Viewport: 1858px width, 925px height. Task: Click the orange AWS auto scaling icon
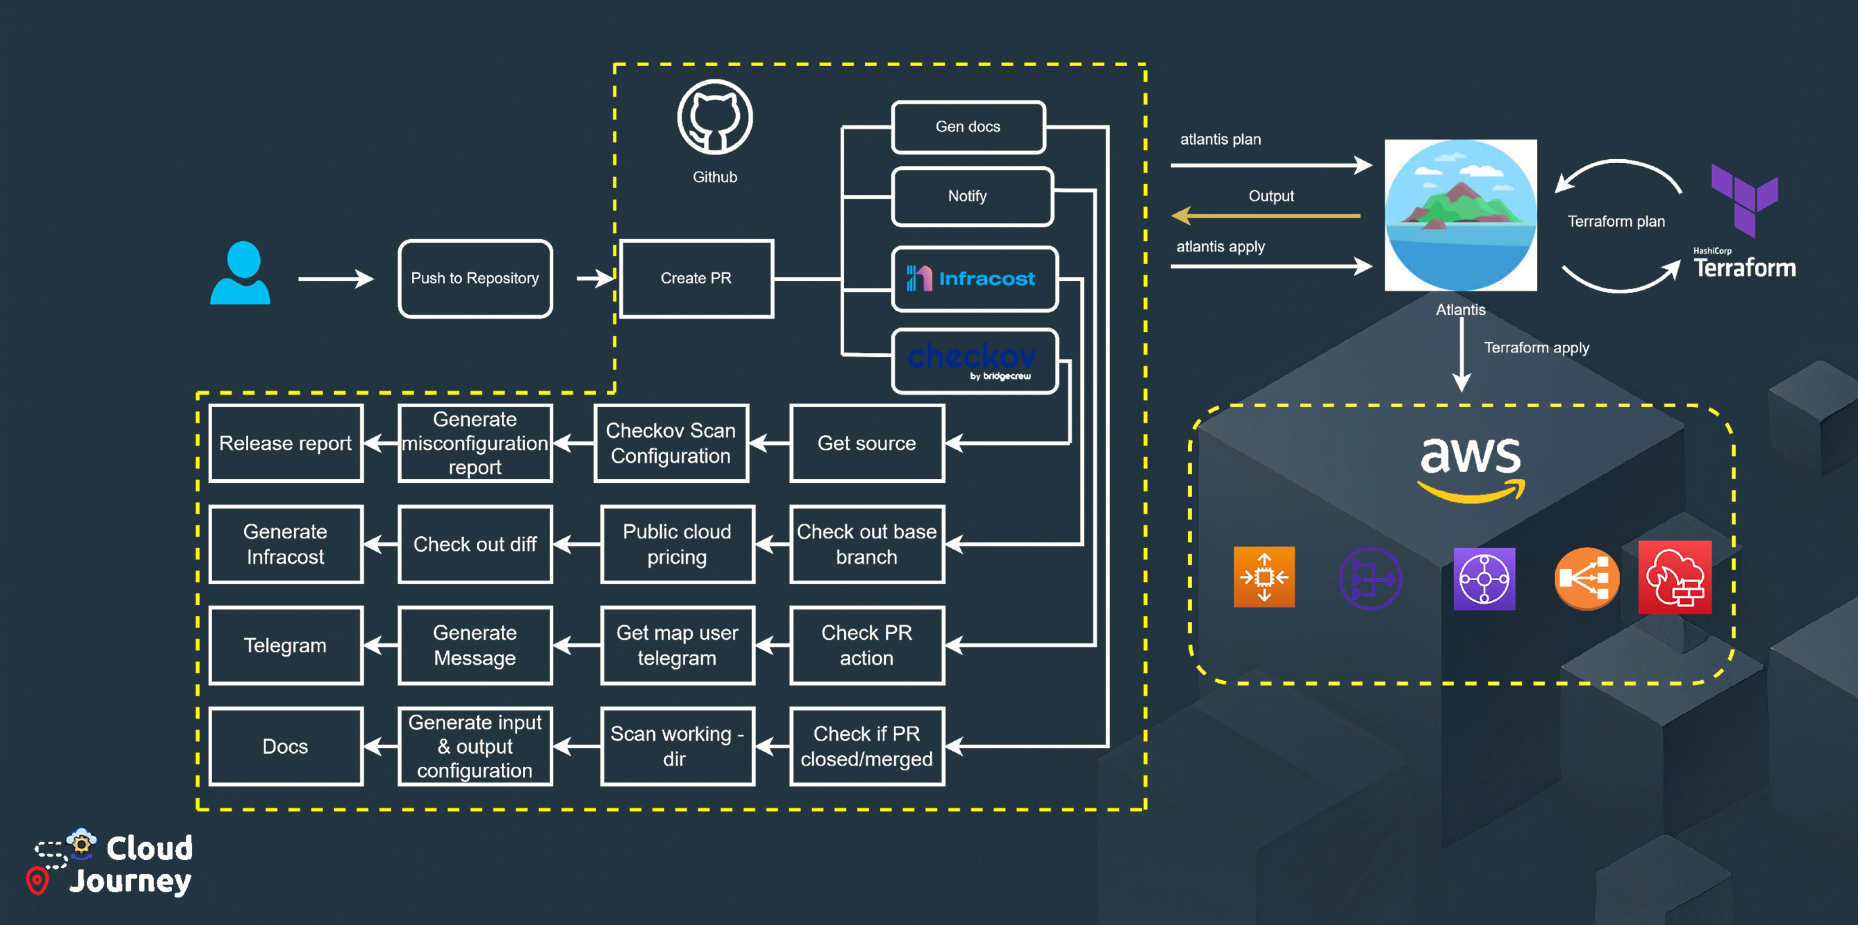click(x=1264, y=577)
